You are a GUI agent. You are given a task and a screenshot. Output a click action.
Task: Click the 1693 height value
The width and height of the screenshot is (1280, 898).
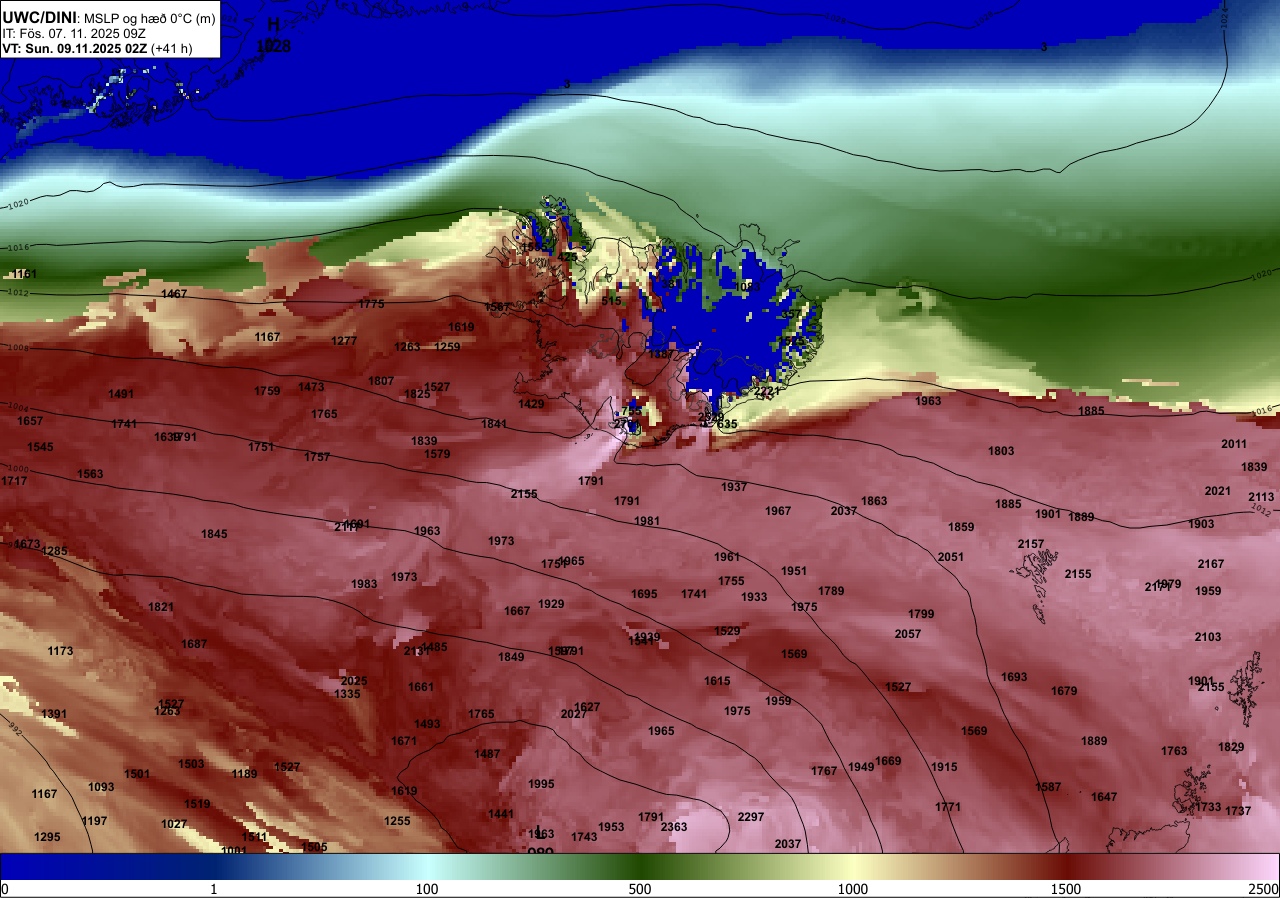(x=1014, y=677)
